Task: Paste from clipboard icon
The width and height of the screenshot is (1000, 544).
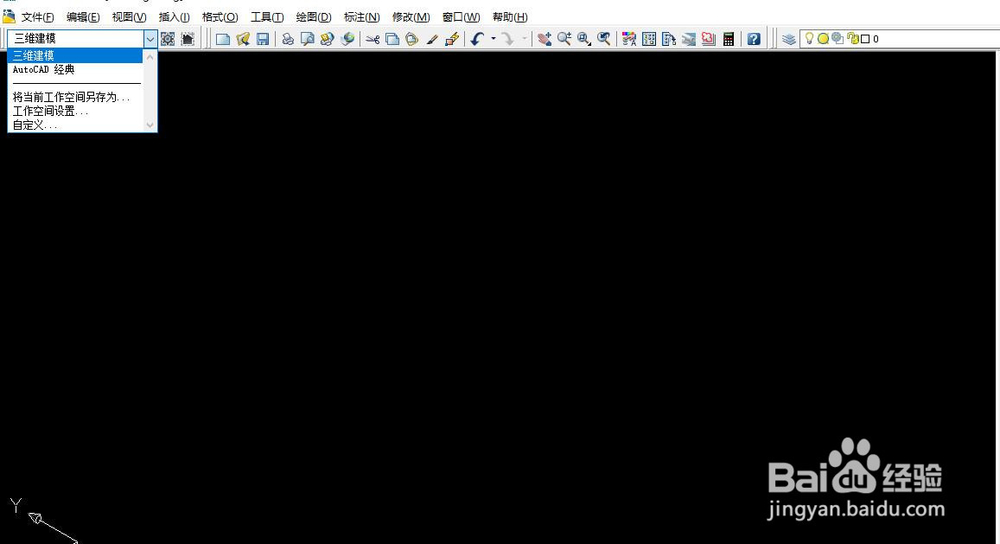Action: coord(412,39)
